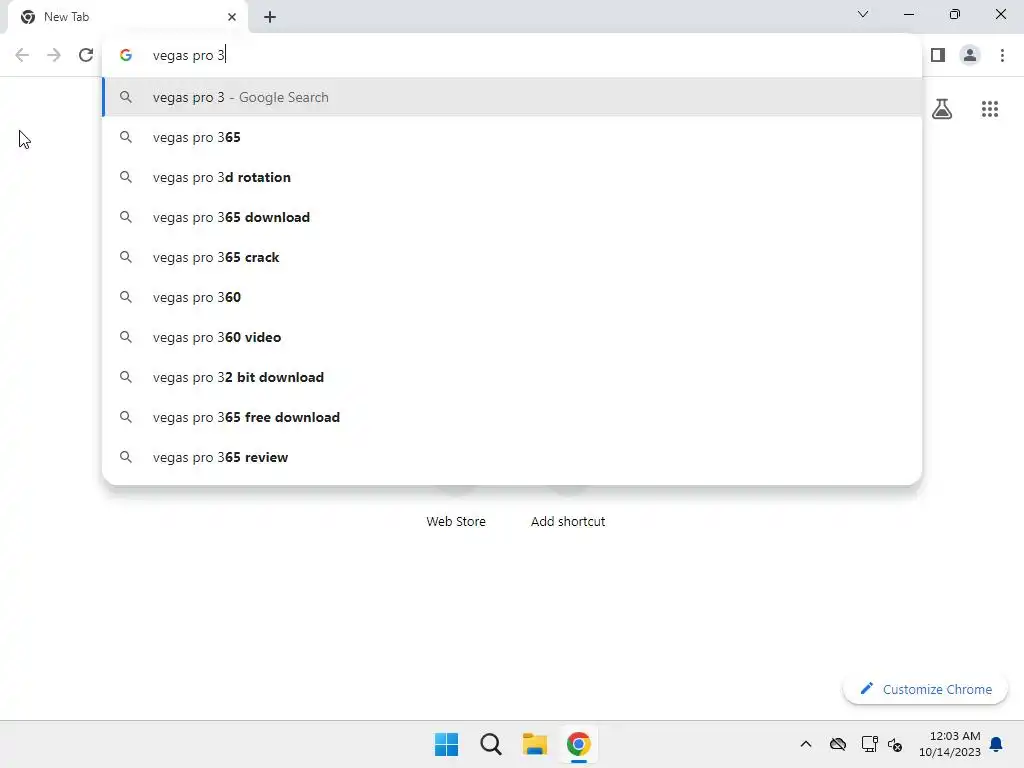The image size is (1024, 768).
Task: Close the New Tab tab
Action: 232,17
